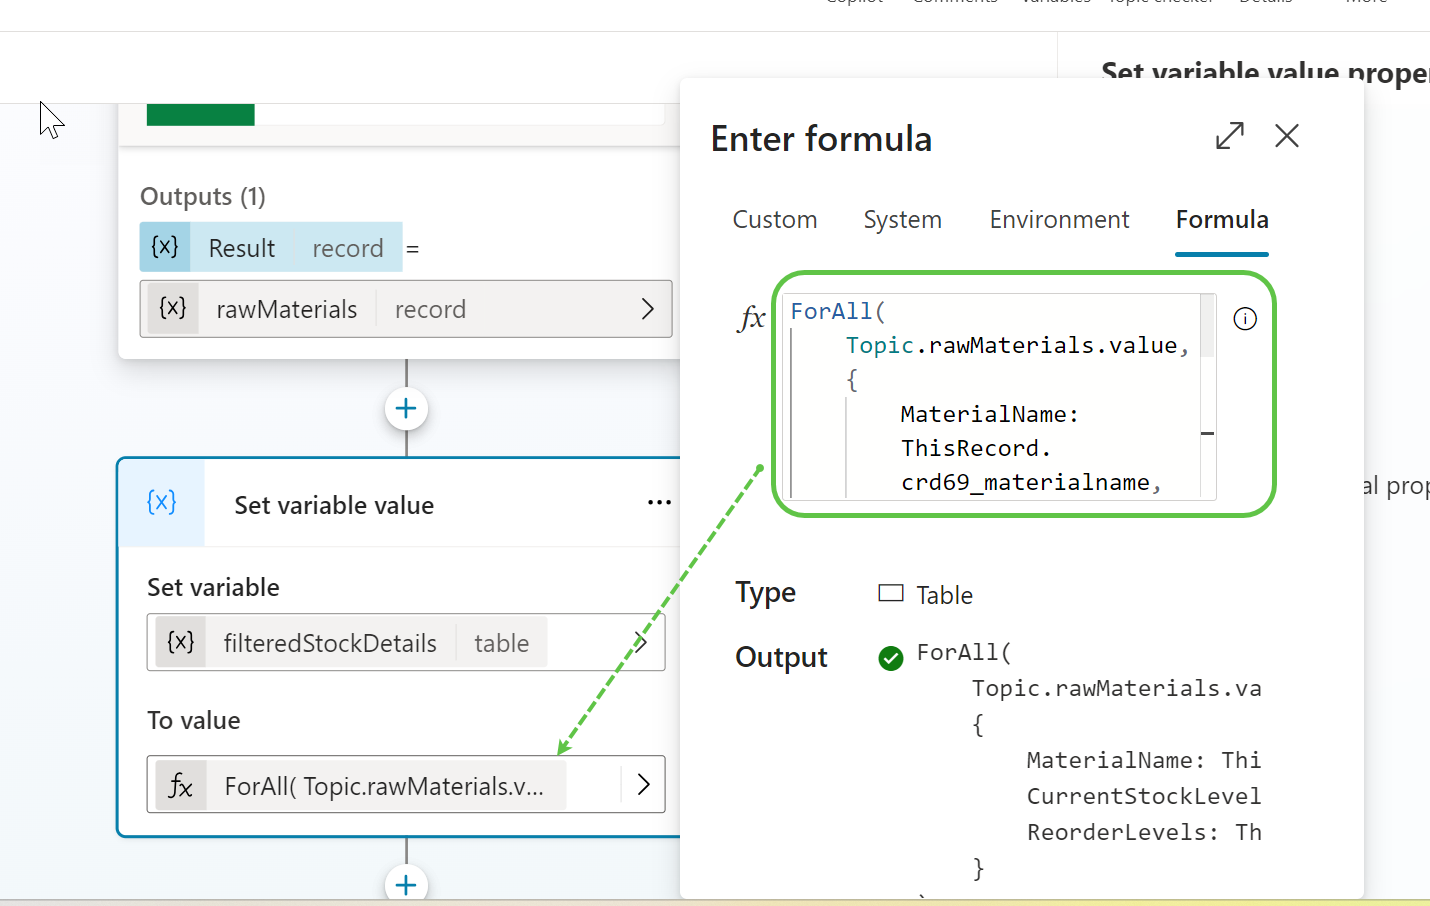The height and width of the screenshot is (906, 1430).
Task: Click the fx icon in To value field
Action: click(180, 786)
